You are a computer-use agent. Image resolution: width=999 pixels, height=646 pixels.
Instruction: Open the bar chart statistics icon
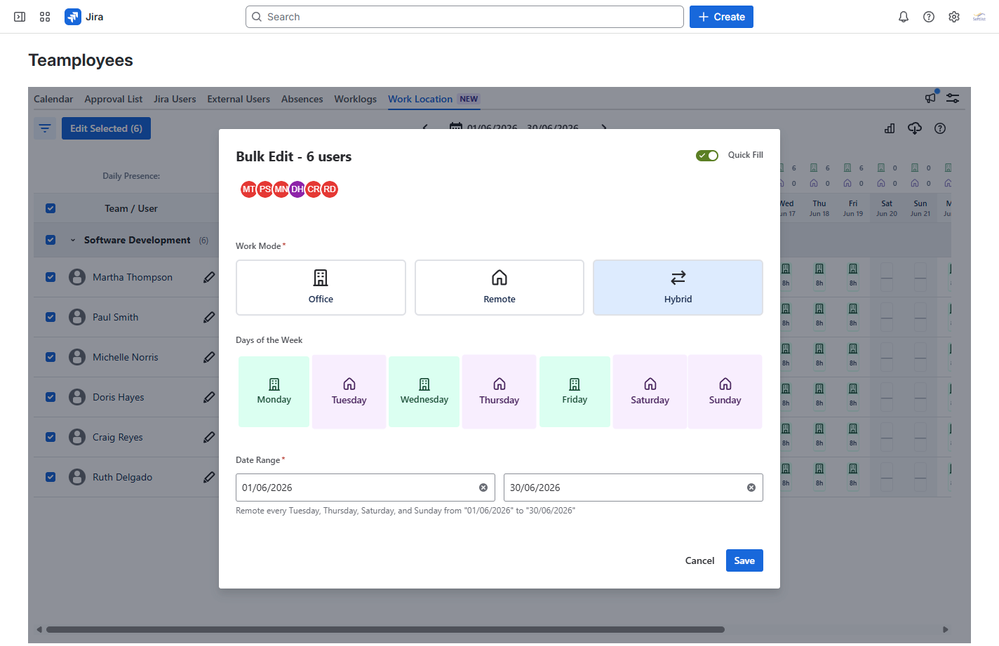point(889,129)
